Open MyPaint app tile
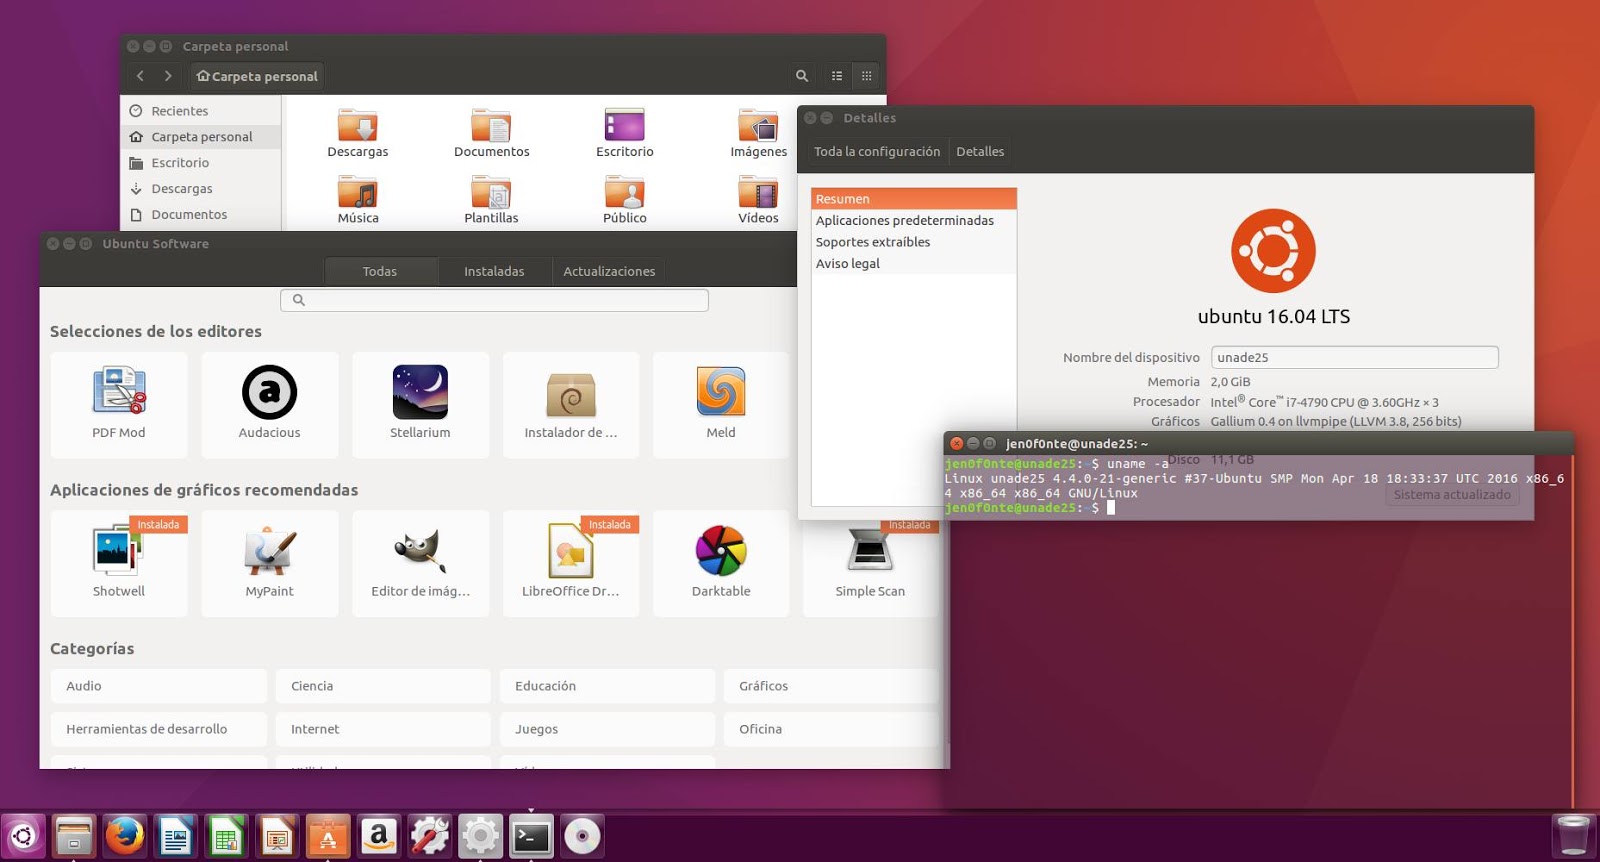The height and width of the screenshot is (862, 1600). pos(270,563)
